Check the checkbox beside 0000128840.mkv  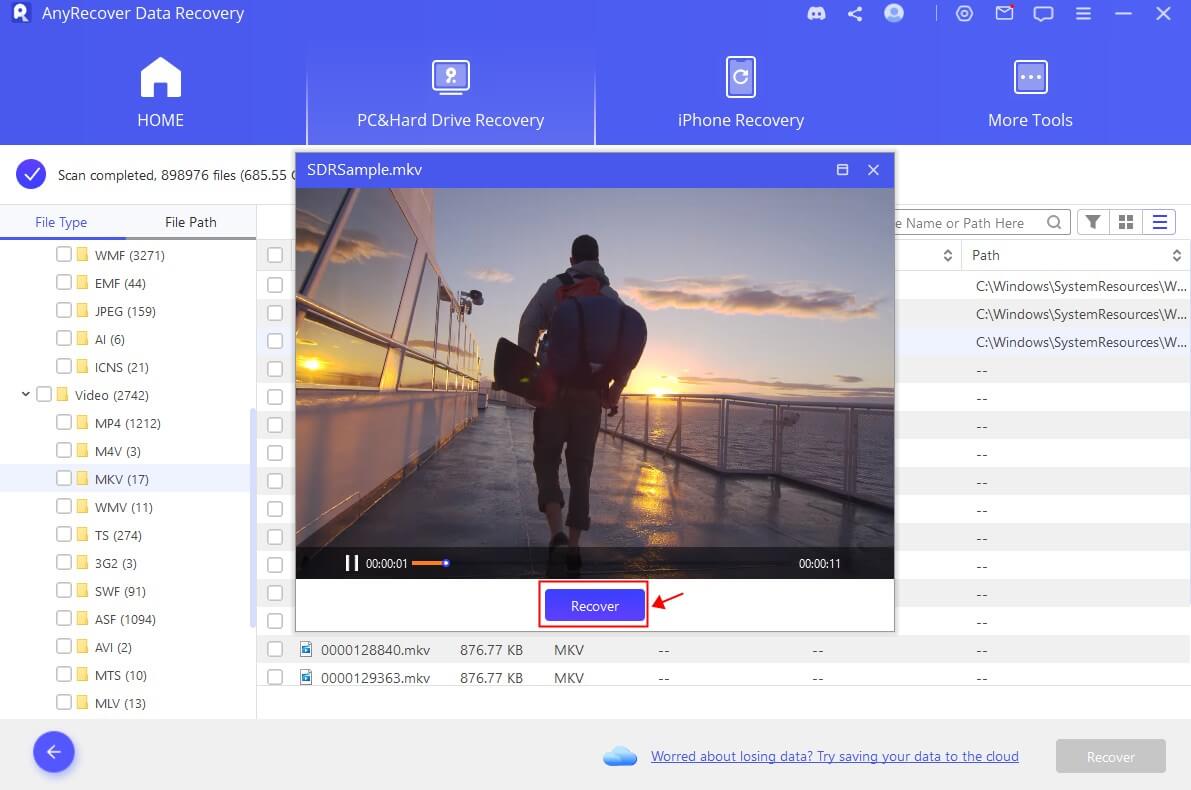tap(275, 648)
